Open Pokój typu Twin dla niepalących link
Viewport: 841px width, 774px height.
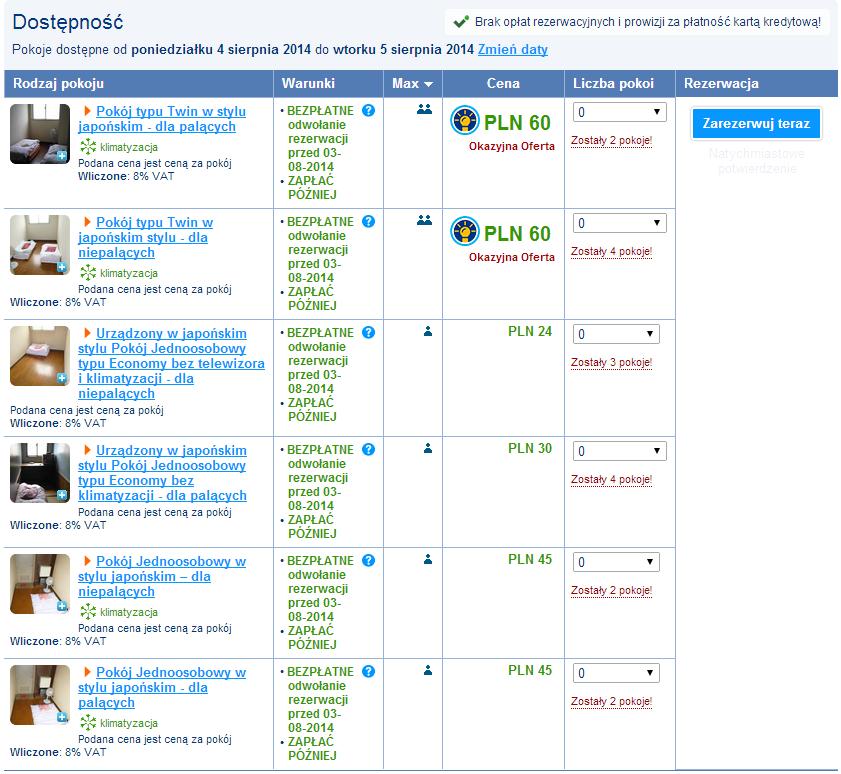pos(145,237)
